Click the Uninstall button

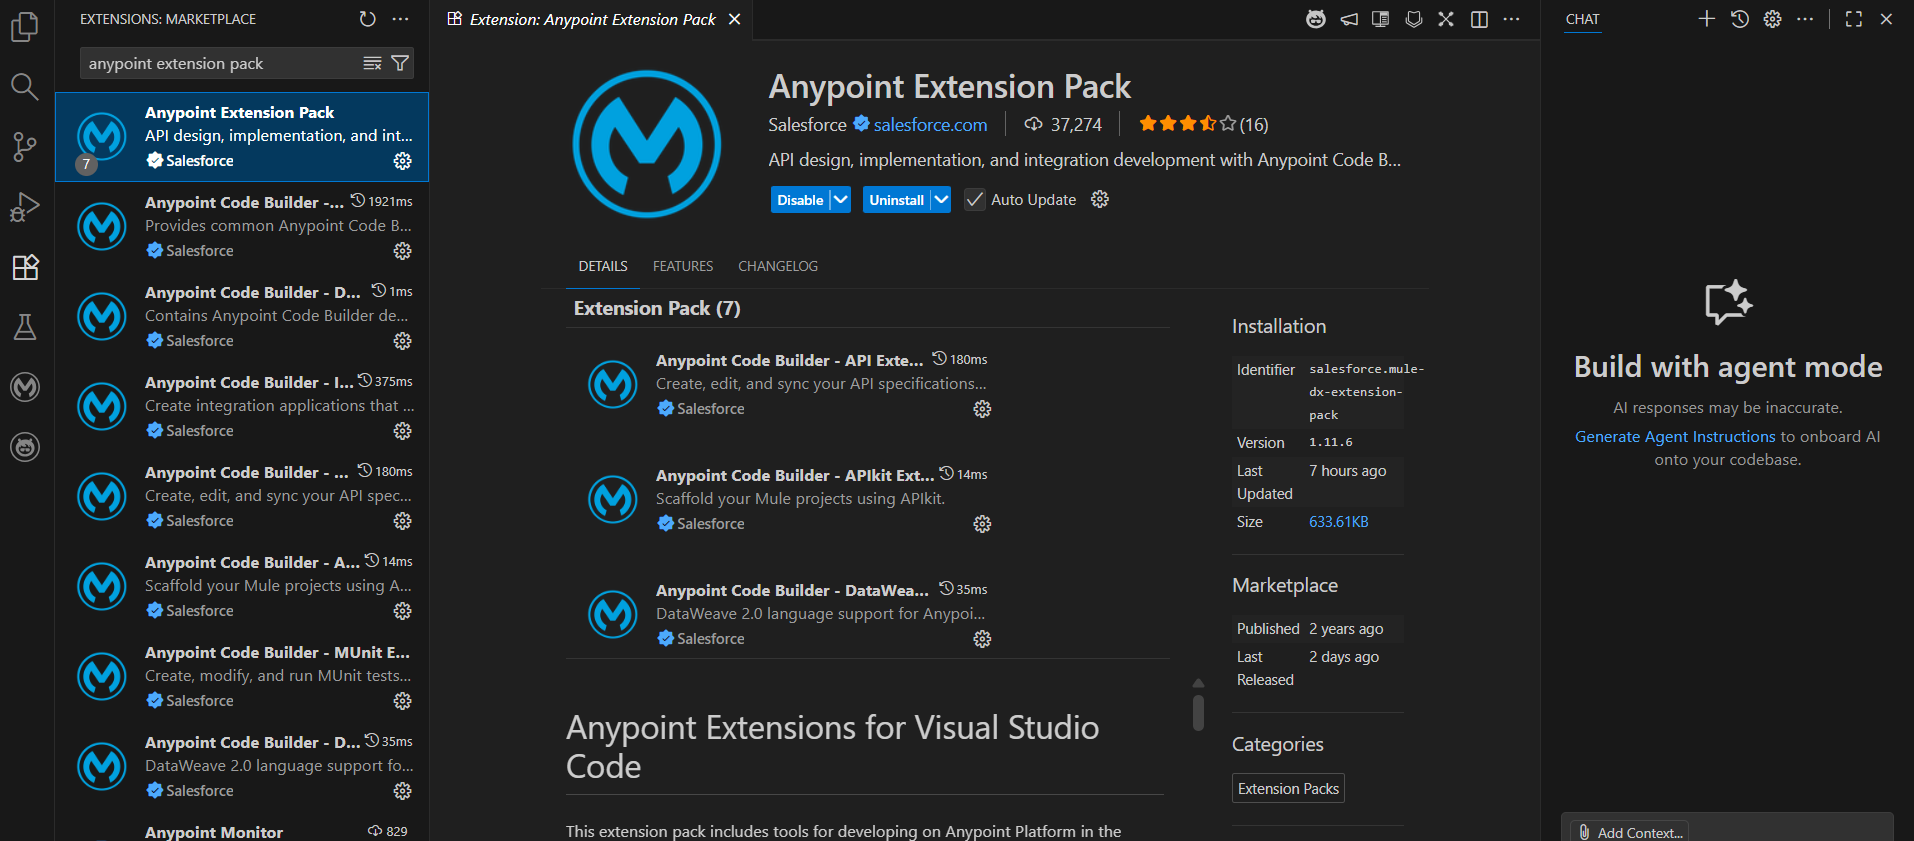point(896,200)
